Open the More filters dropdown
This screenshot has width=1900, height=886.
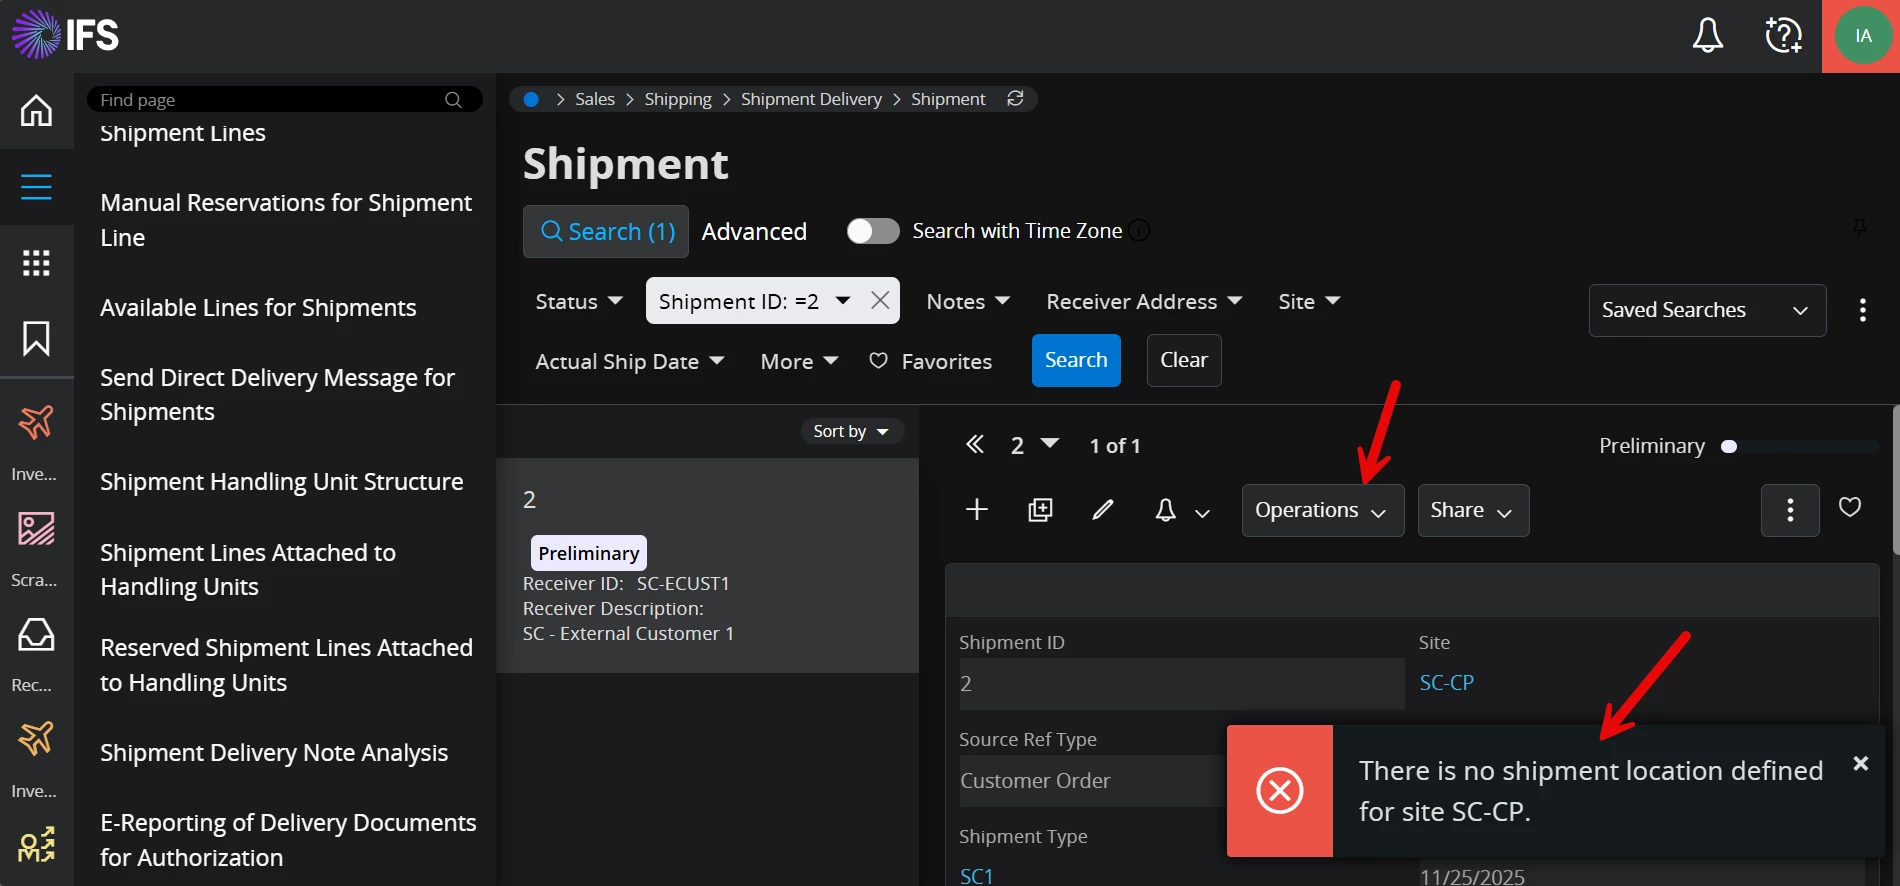click(799, 361)
